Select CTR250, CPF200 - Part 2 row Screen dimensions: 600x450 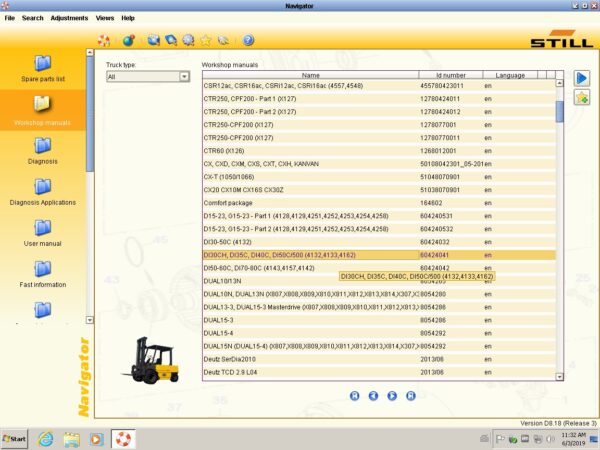tap(379, 112)
